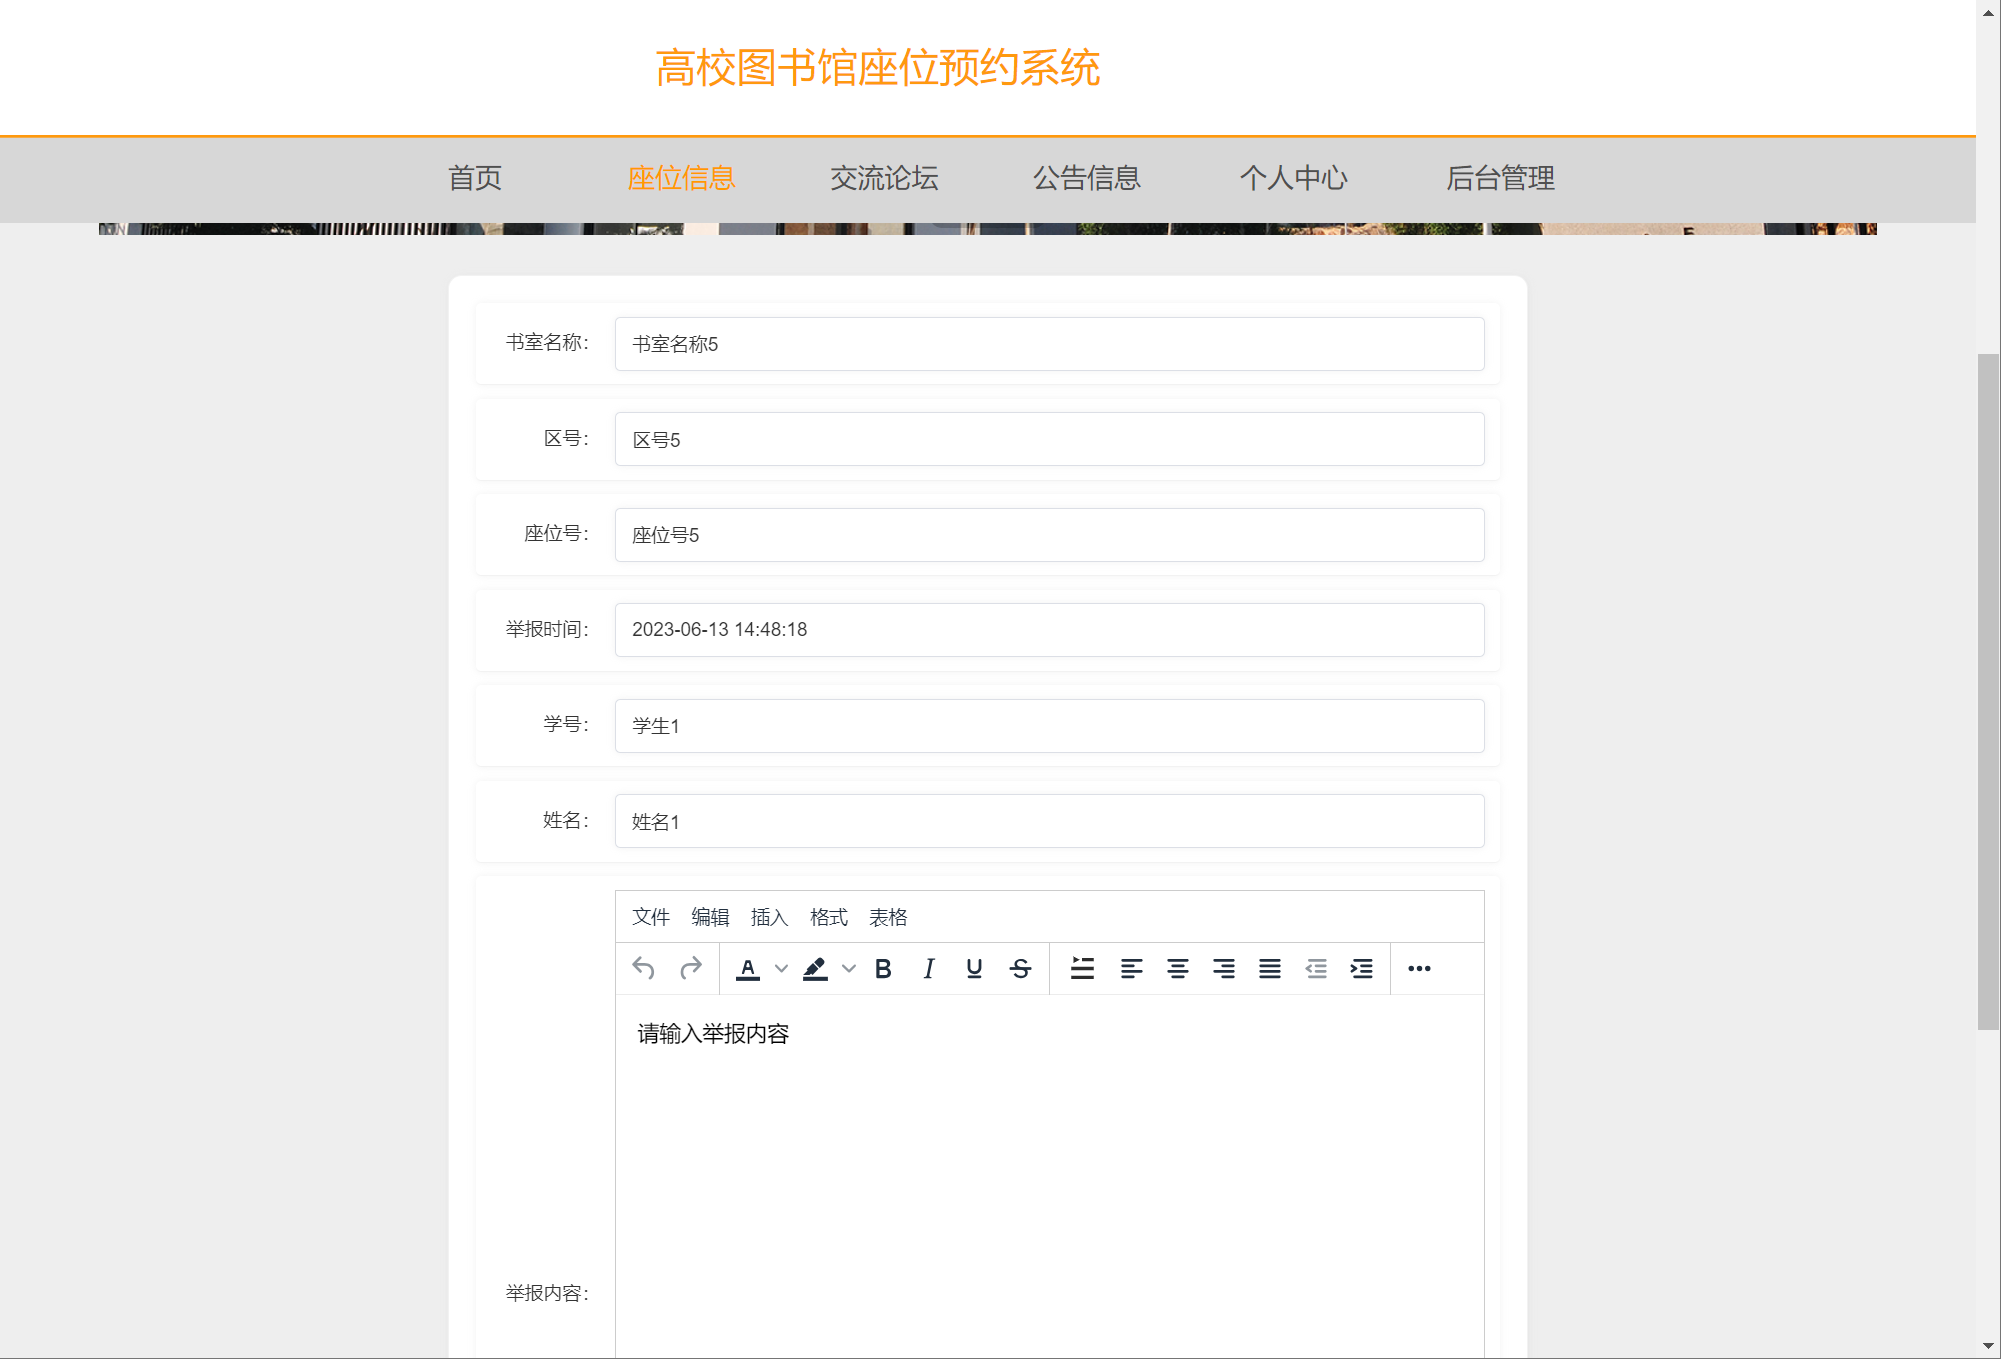Center align the editor text
The width and height of the screenshot is (2001, 1359).
coord(1177,968)
